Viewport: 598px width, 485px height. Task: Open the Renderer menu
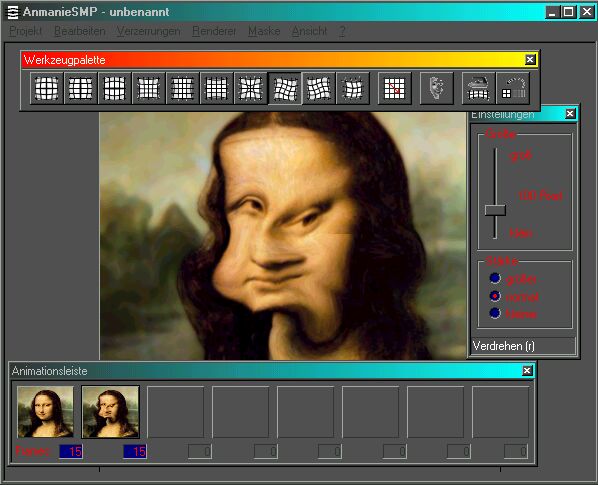[x=214, y=31]
